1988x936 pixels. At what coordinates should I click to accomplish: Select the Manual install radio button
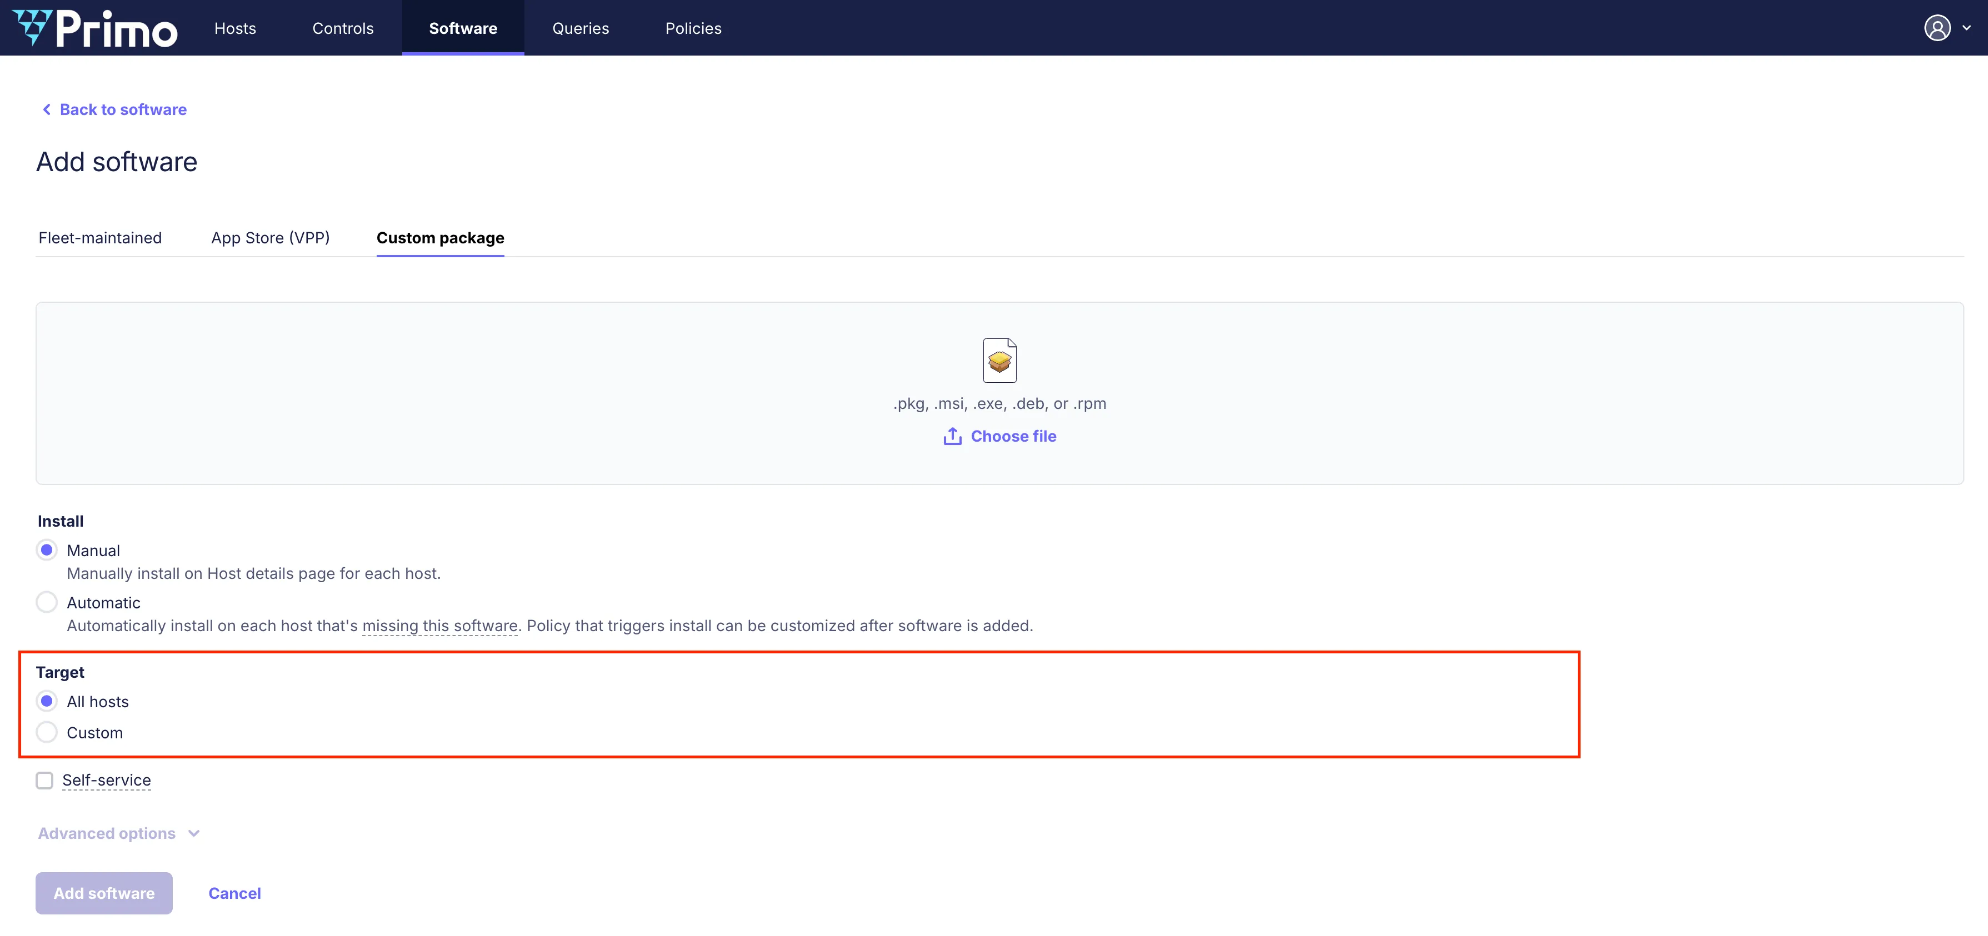tap(47, 550)
